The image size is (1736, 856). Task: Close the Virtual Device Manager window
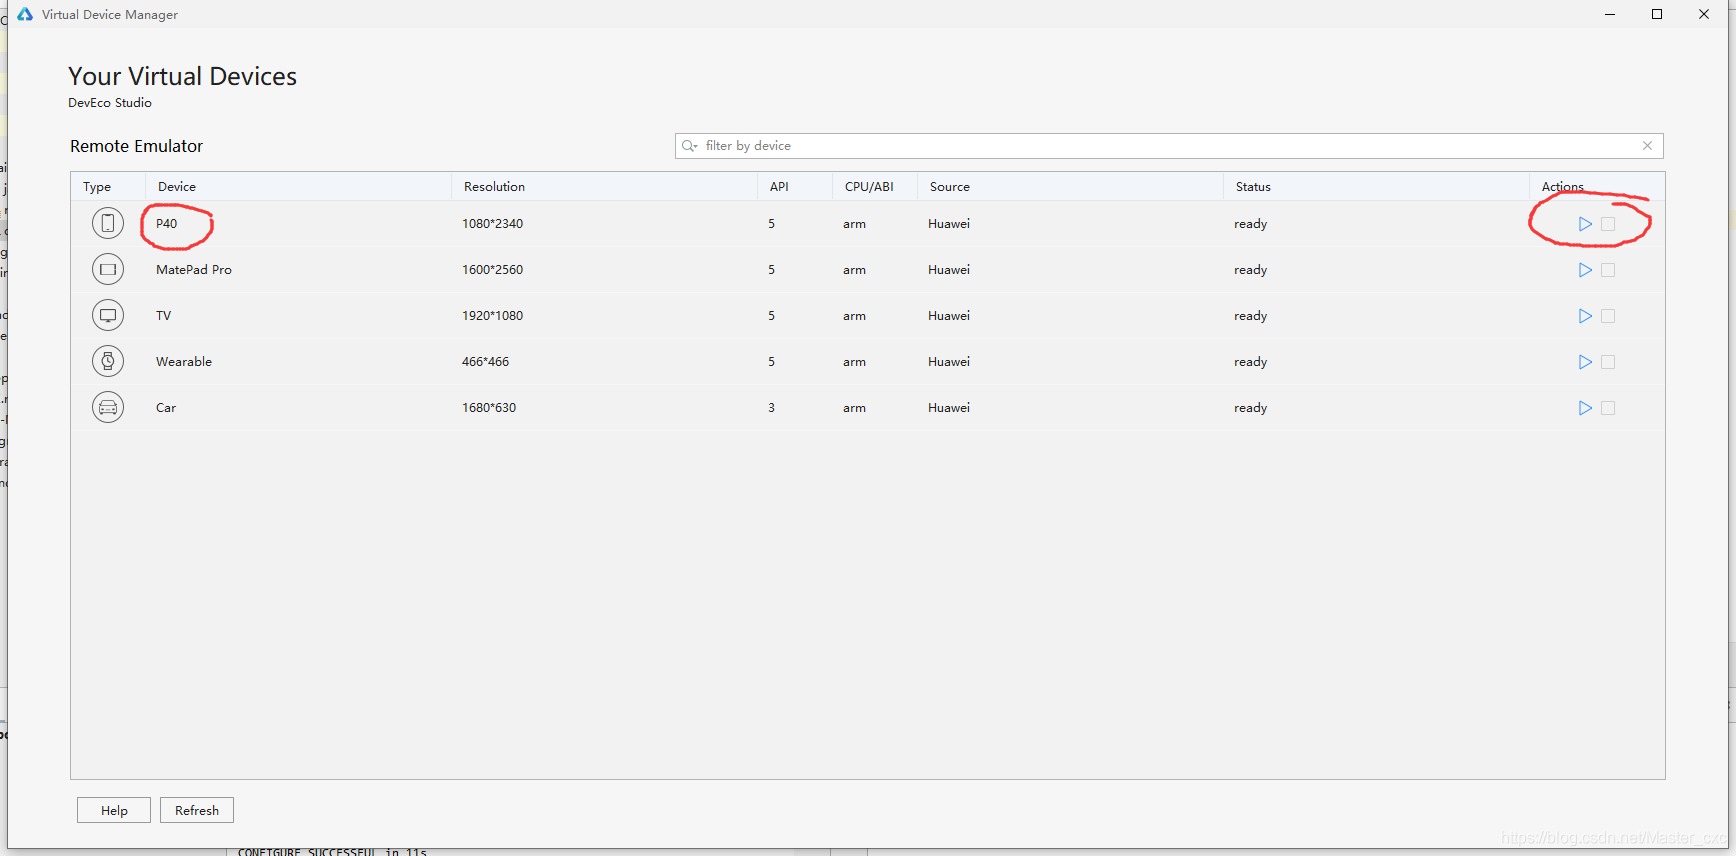(1704, 14)
